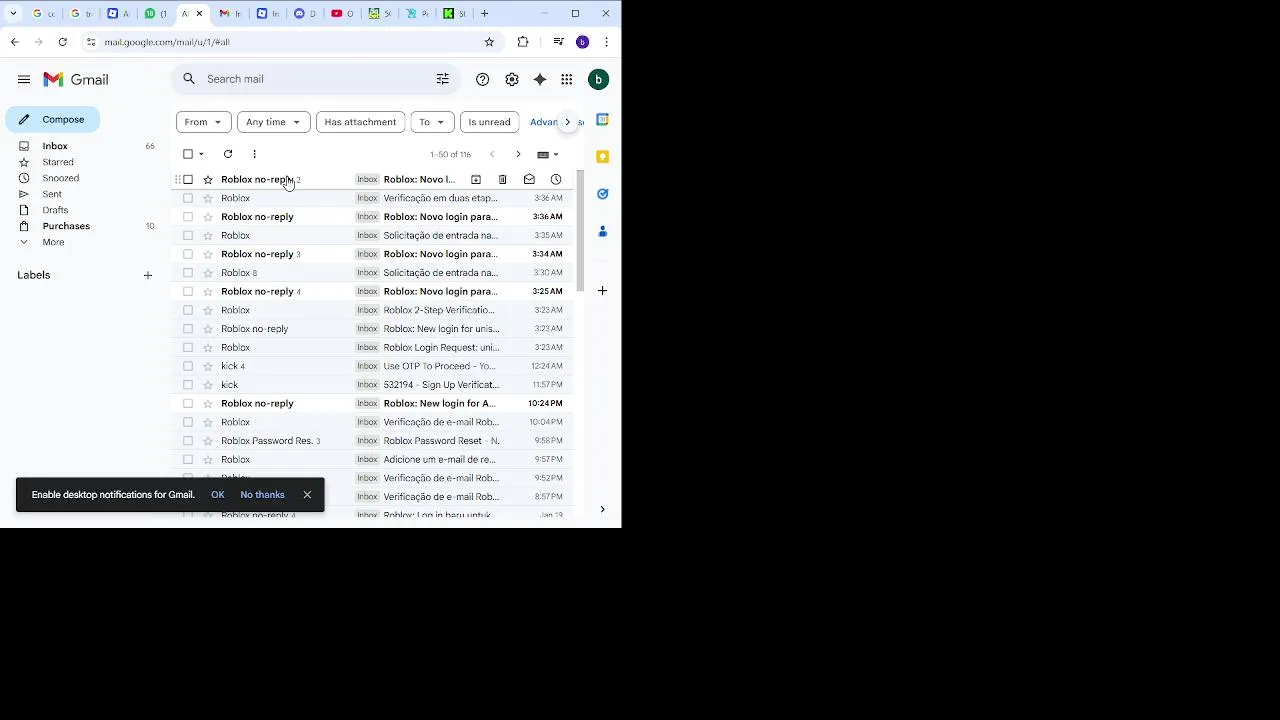
Task: Open the To filter dropdown
Action: click(432, 122)
